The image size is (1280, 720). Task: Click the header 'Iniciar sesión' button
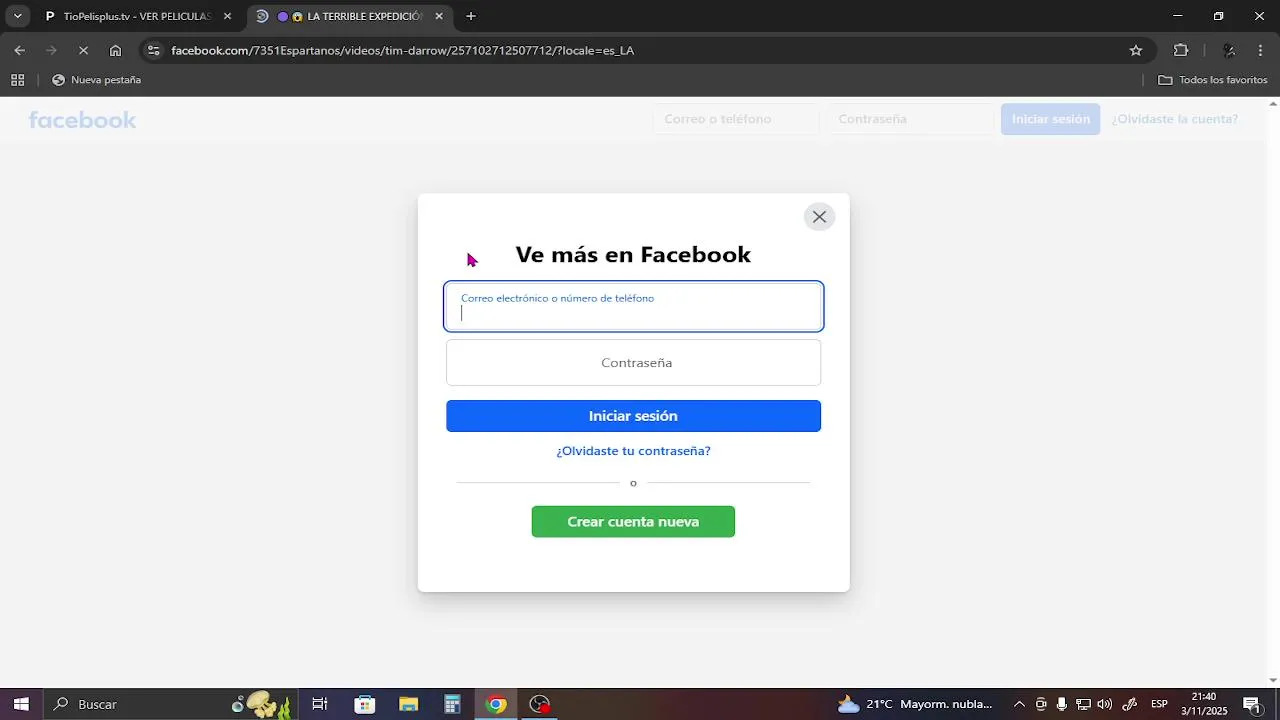point(1050,119)
